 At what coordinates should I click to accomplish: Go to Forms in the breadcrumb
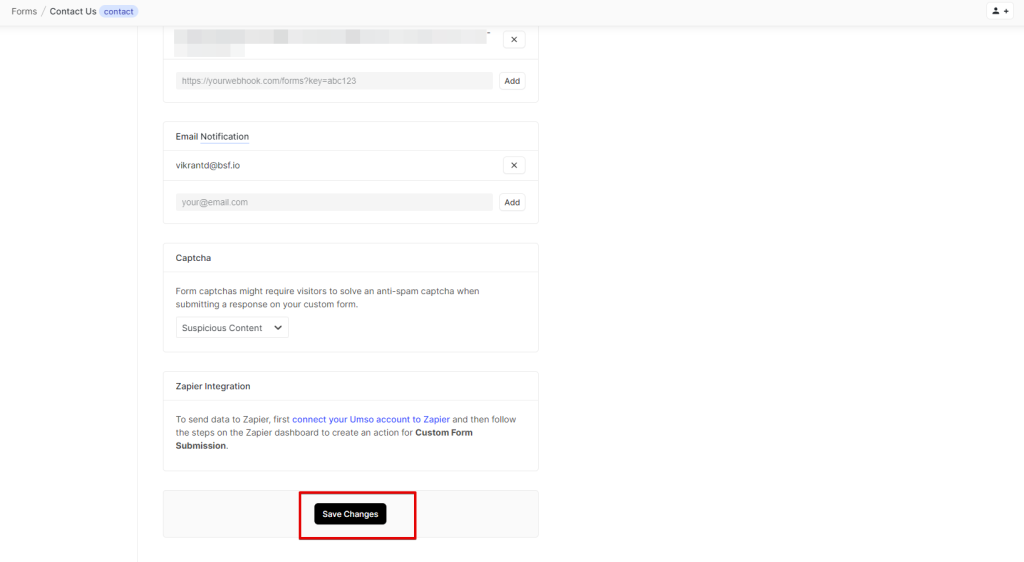(24, 11)
